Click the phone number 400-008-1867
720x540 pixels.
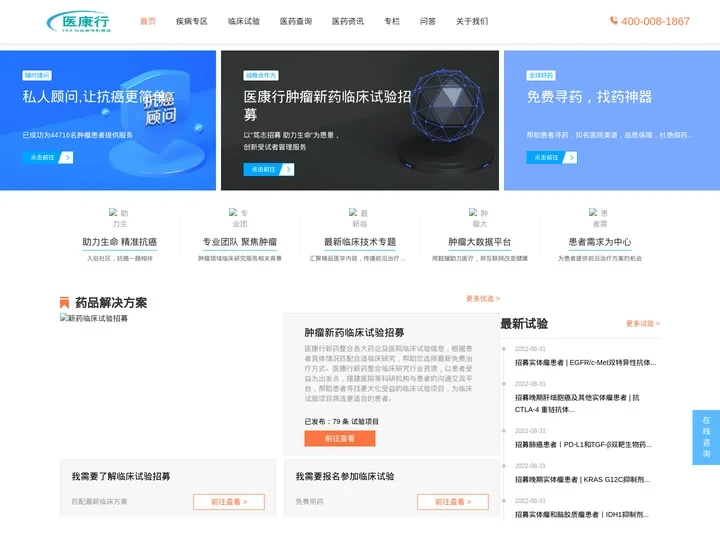point(655,21)
